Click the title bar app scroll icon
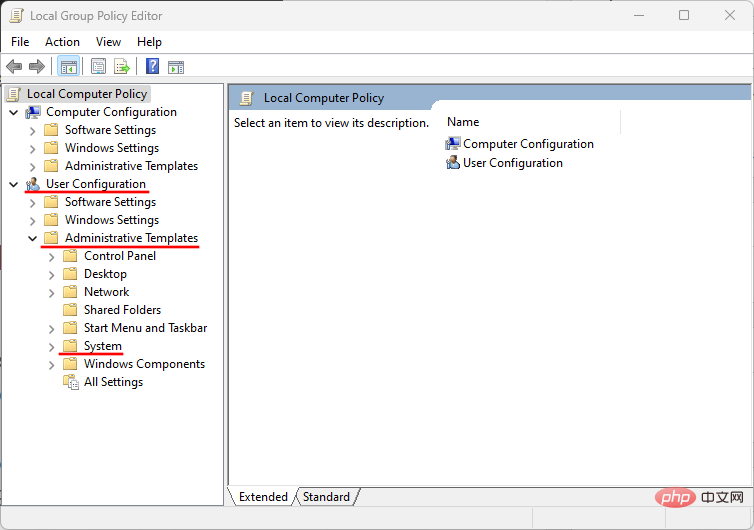 pyautogui.click(x=16, y=16)
